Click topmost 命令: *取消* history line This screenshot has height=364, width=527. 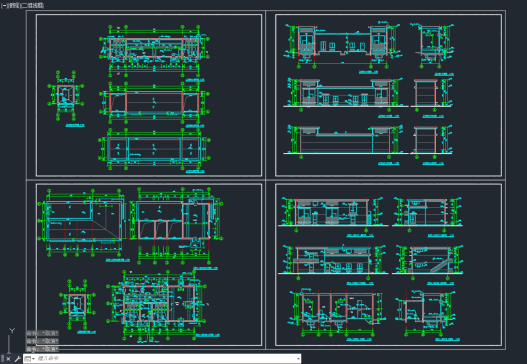pos(42,333)
